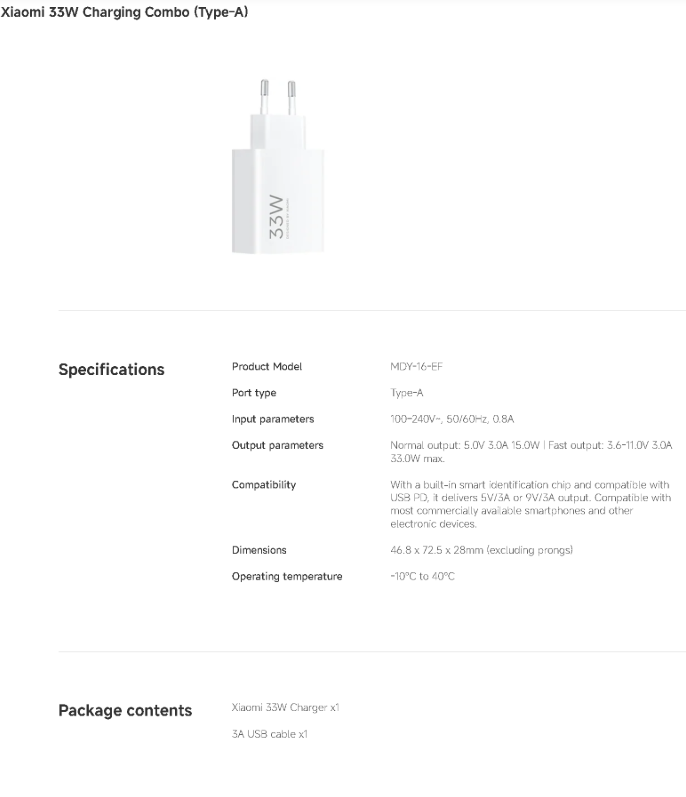Click the -10°C to 40°C value

(422, 576)
